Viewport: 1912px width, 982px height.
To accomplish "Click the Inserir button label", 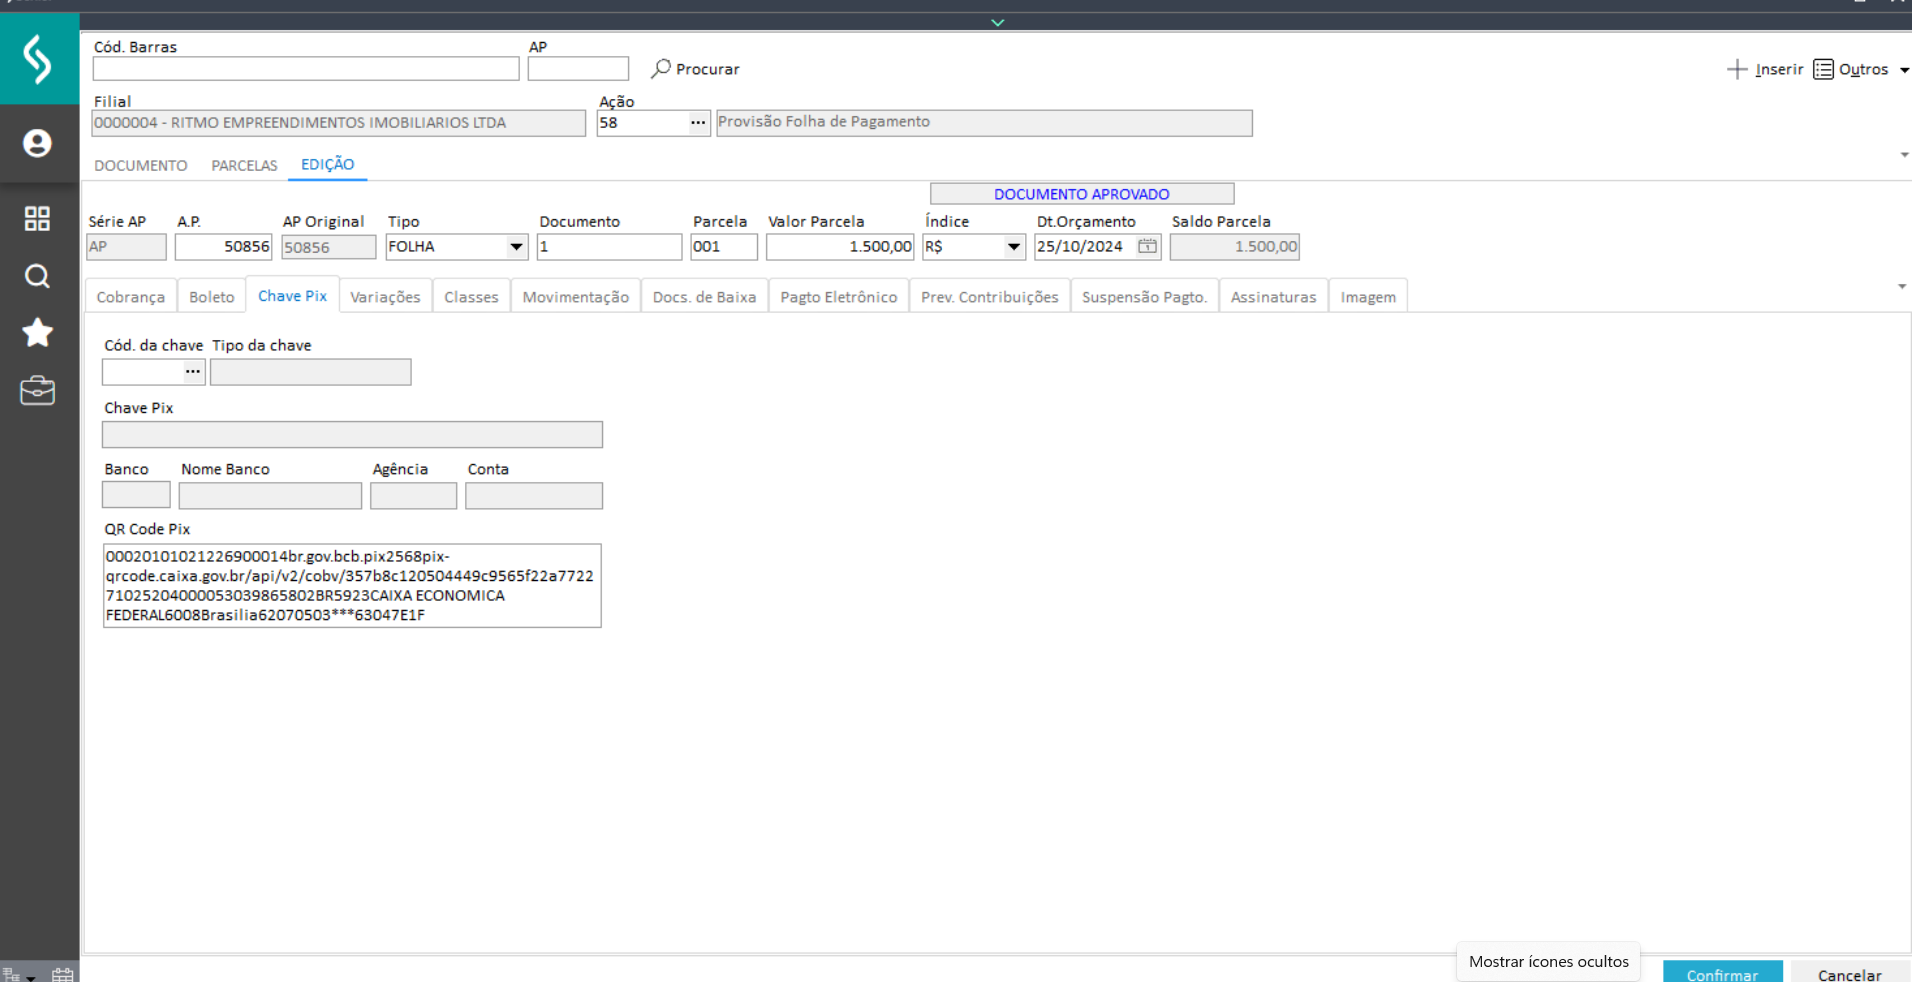I will [1779, 69].
